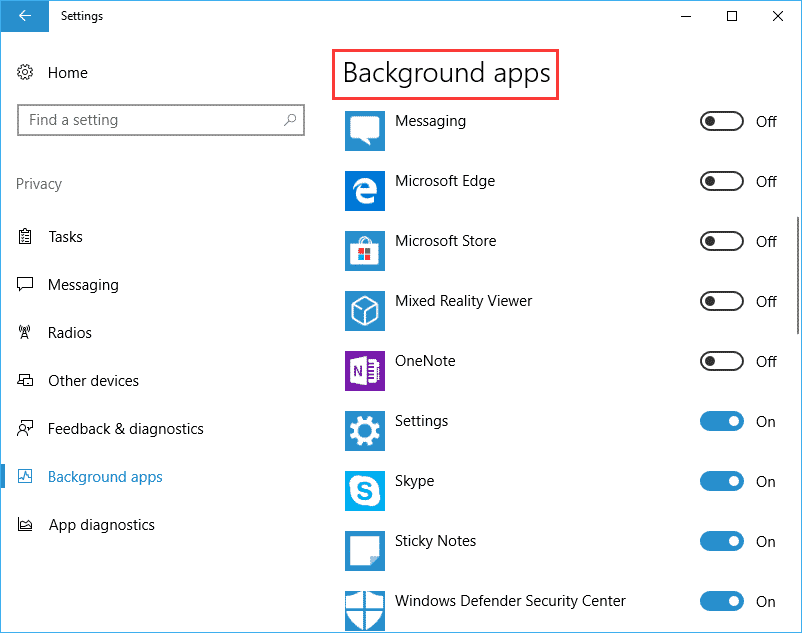Turn off Windows Defender Security Center toggle
The width and height of the screenshot is (802, 633).
coord(722,601)
